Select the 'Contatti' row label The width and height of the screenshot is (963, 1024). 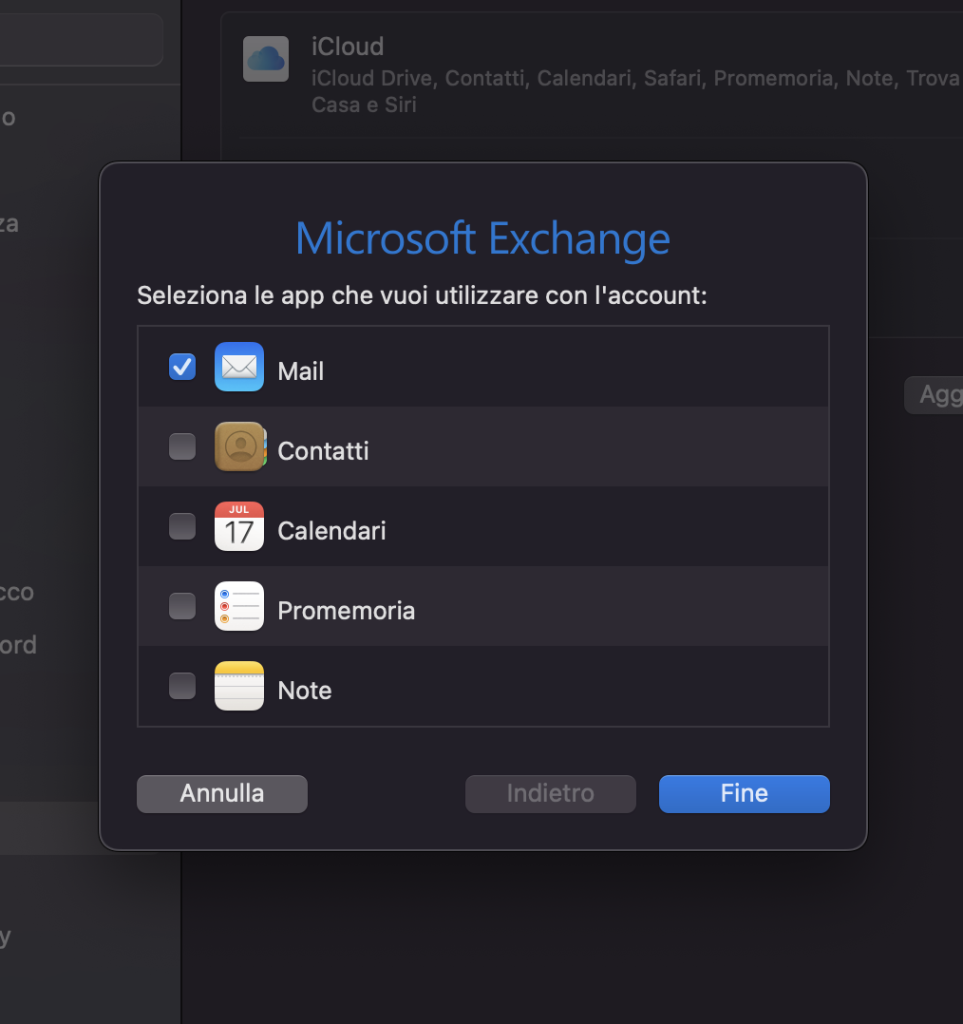point(323,451)
